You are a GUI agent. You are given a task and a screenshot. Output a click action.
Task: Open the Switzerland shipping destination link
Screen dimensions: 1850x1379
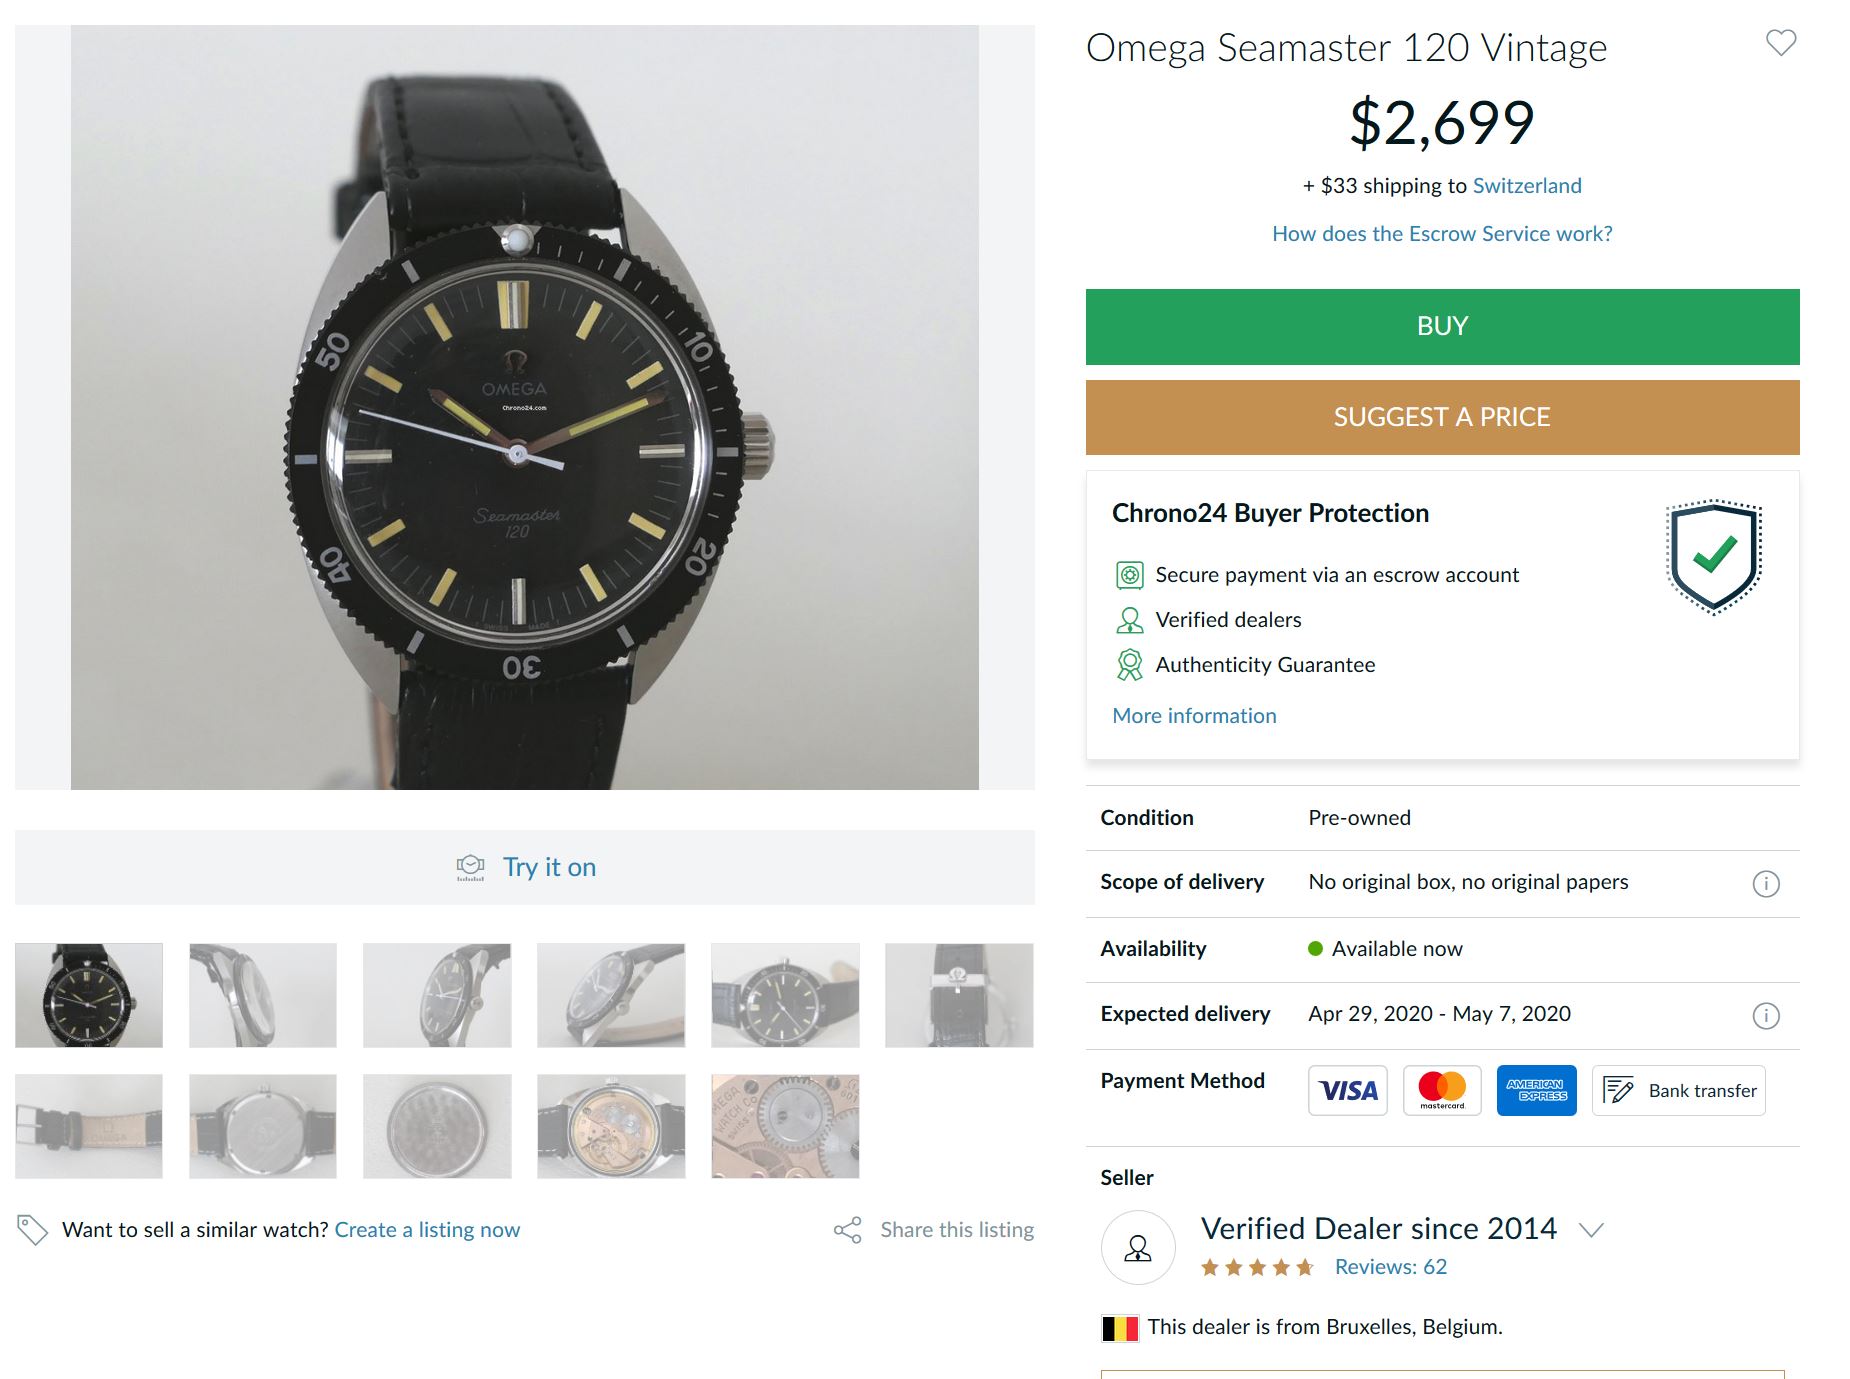pos(1527,186)
